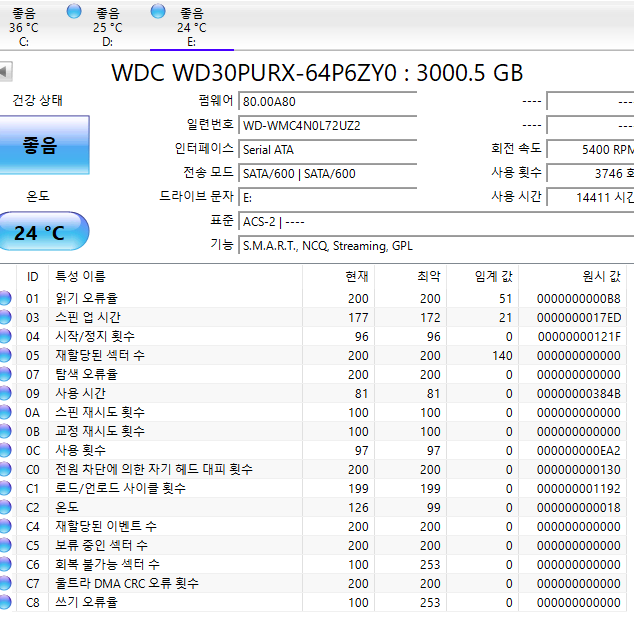This screenshot has width=634, height=634.
Task: Click status icon of row 0C 사용 횟수
Action: pos(5,450)
